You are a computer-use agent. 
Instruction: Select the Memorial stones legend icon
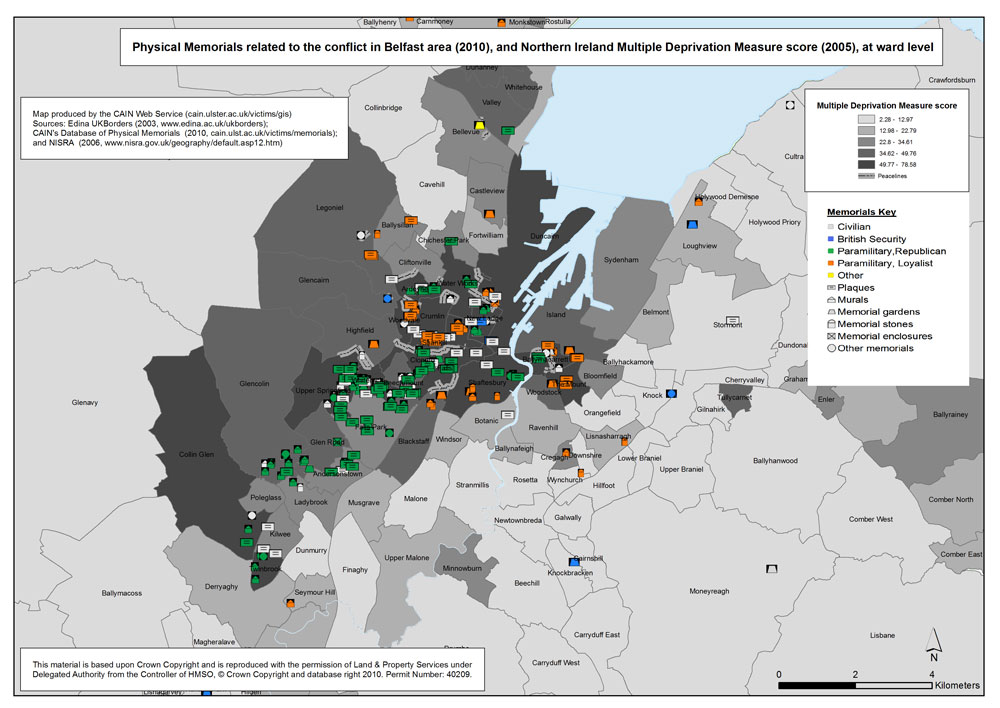coord(830,324)
